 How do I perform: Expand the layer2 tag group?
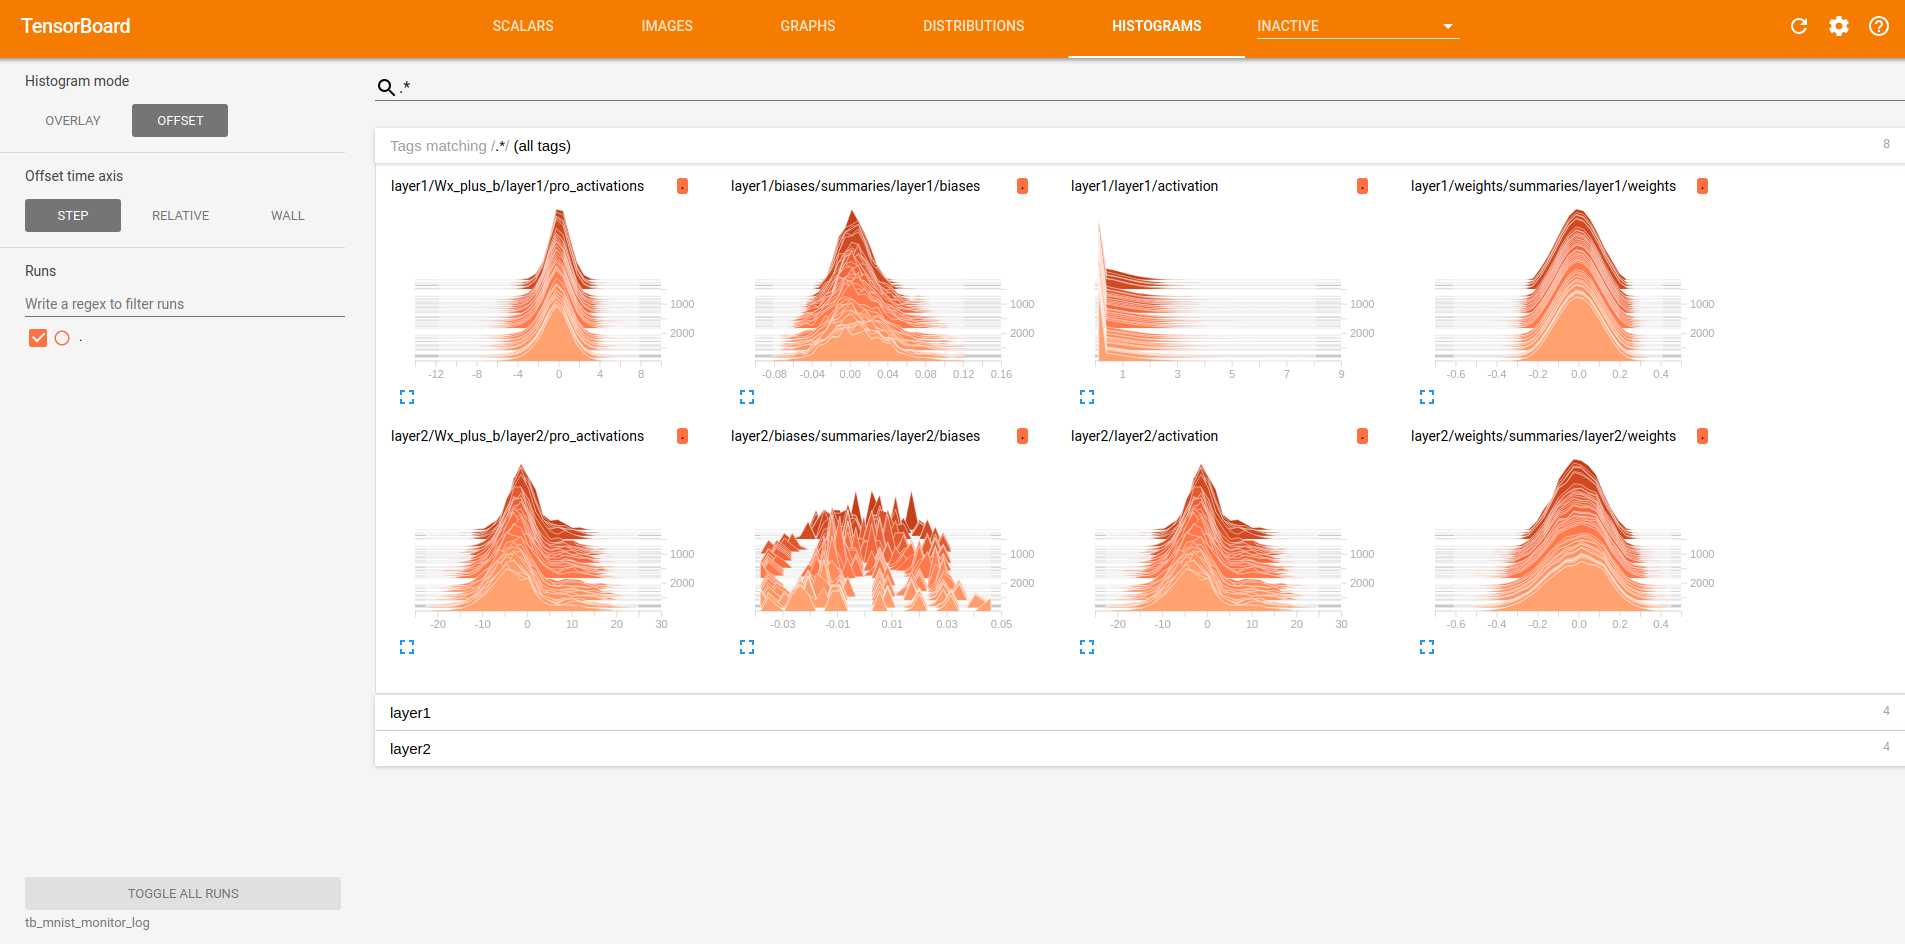coord(1140,749)
